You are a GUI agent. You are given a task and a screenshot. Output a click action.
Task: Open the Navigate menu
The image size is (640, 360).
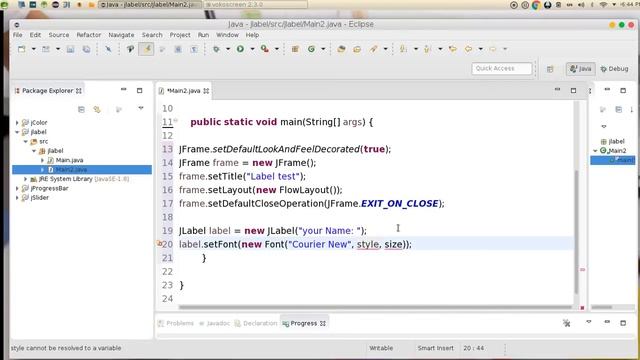click(121, 35)
